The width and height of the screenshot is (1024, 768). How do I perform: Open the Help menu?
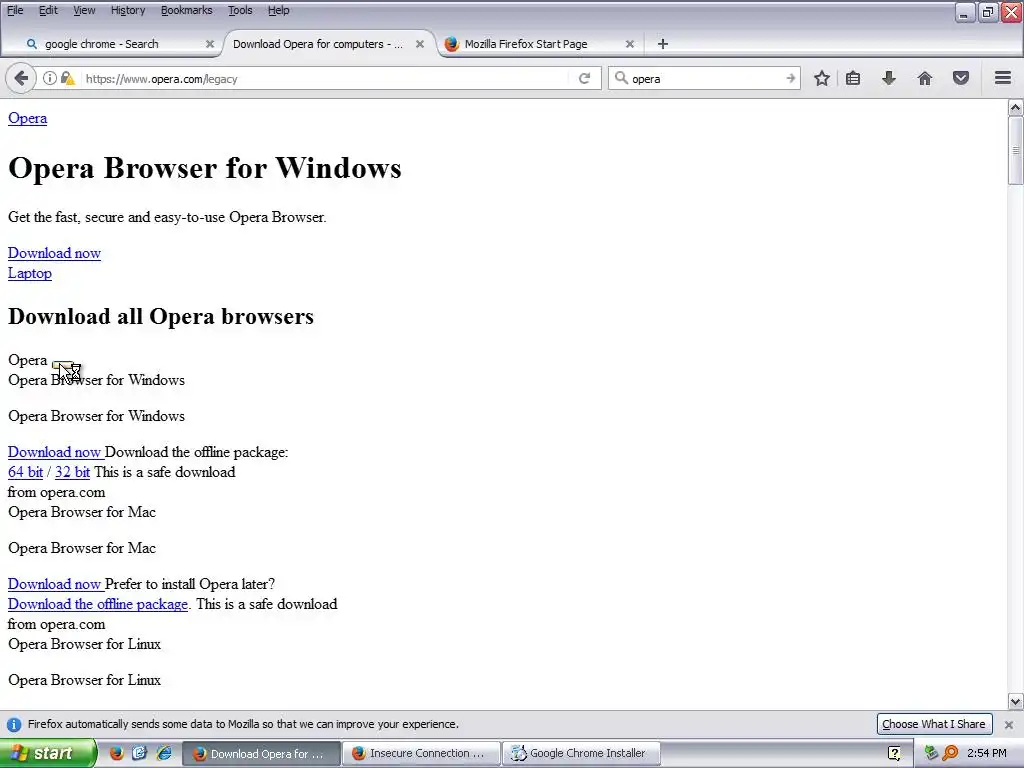[279, 10]
